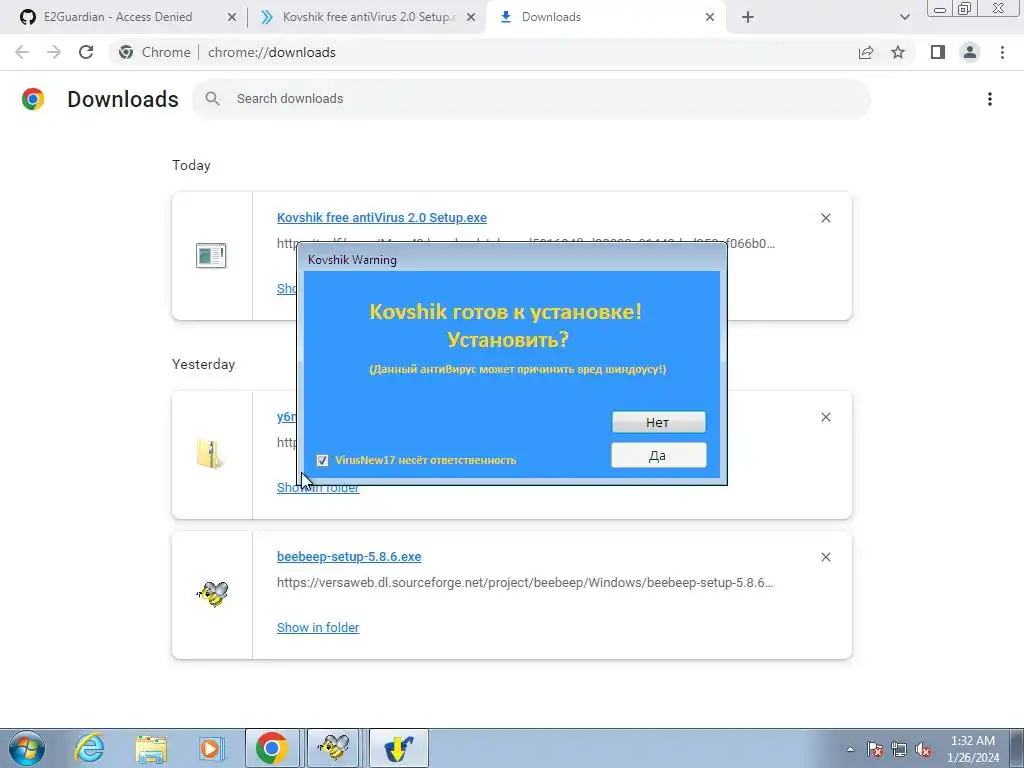Image resolution: width=1024 pixels, height=768 pixels.
Task: Click the Нет button in Kovshik Warning
Action: (658, 423)
